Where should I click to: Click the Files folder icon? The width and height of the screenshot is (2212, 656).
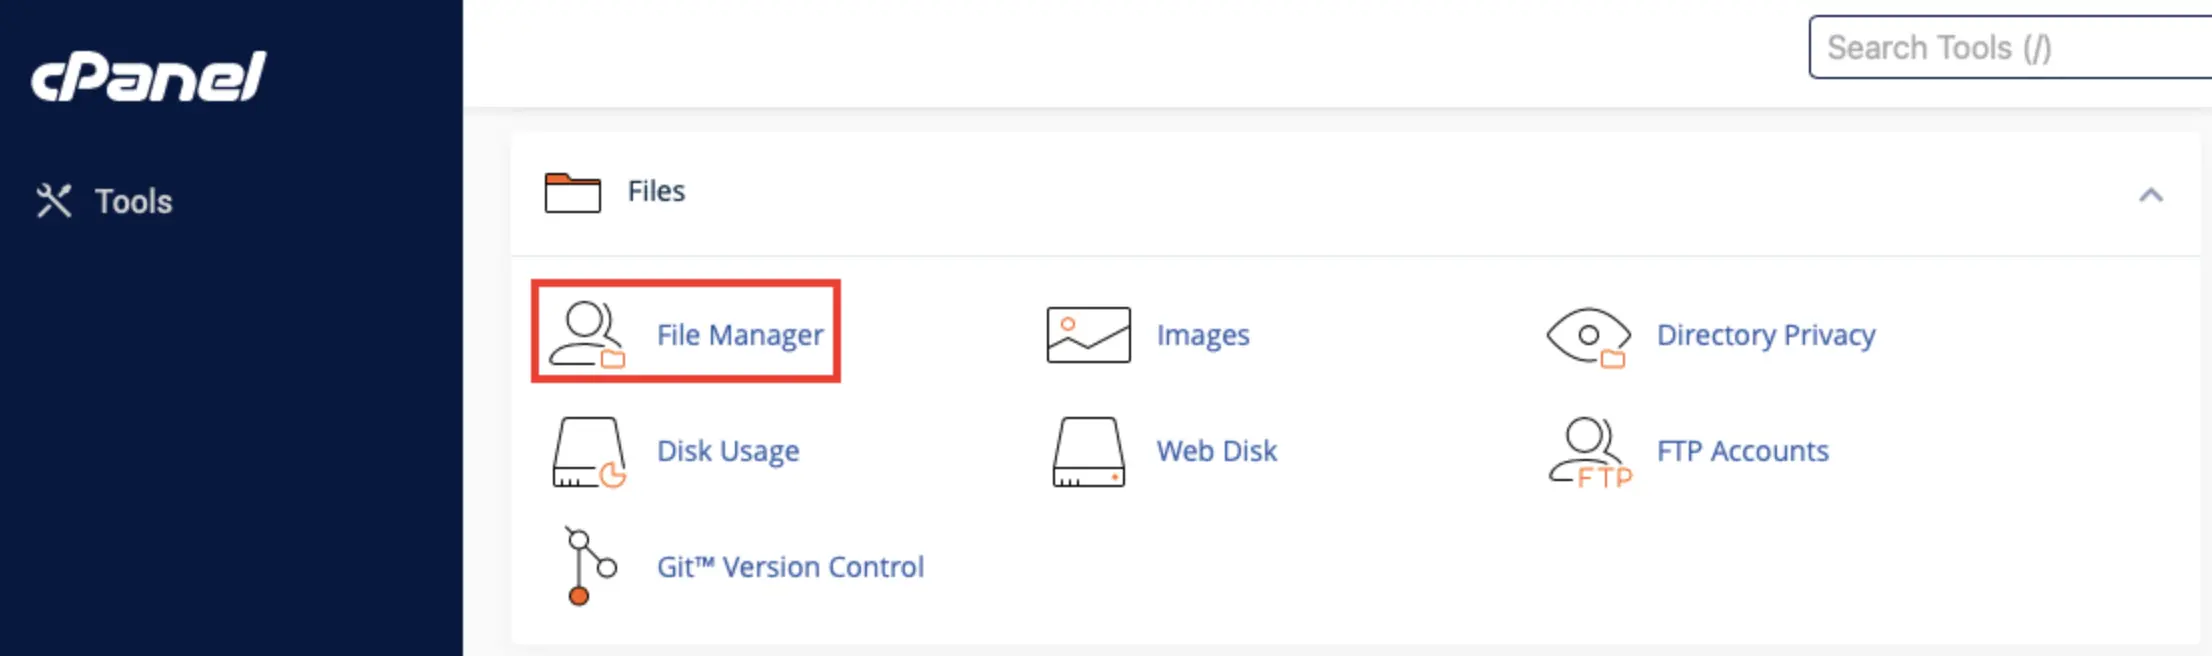(573, 192)
